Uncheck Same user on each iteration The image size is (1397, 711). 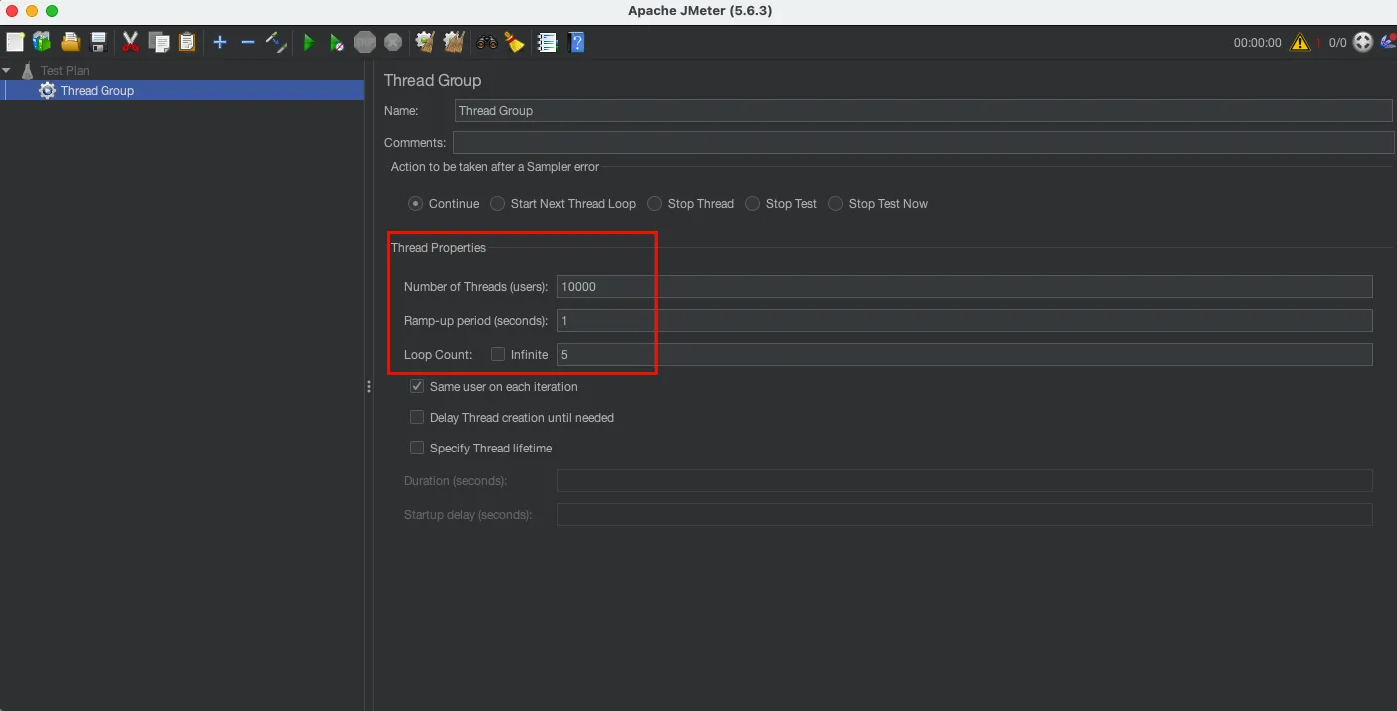pyautogui.click(x=417, y=386)
